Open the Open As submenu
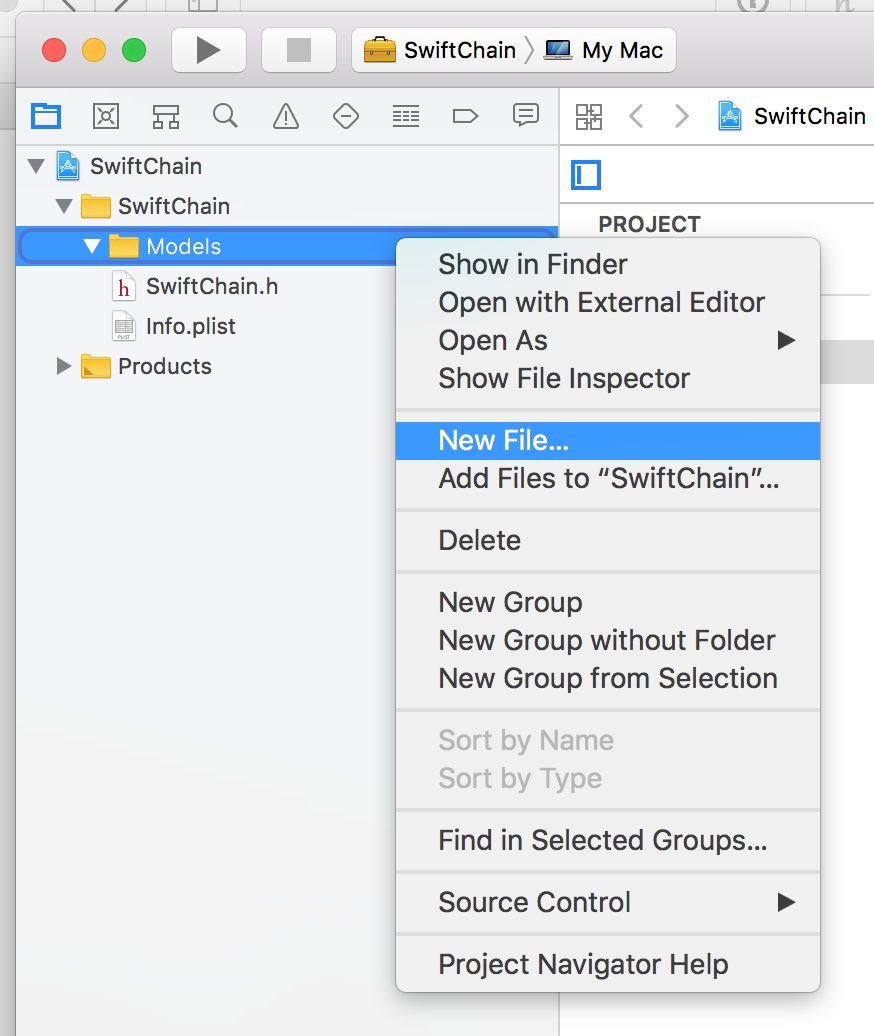The image size is (874, 1036). [608, 340]
